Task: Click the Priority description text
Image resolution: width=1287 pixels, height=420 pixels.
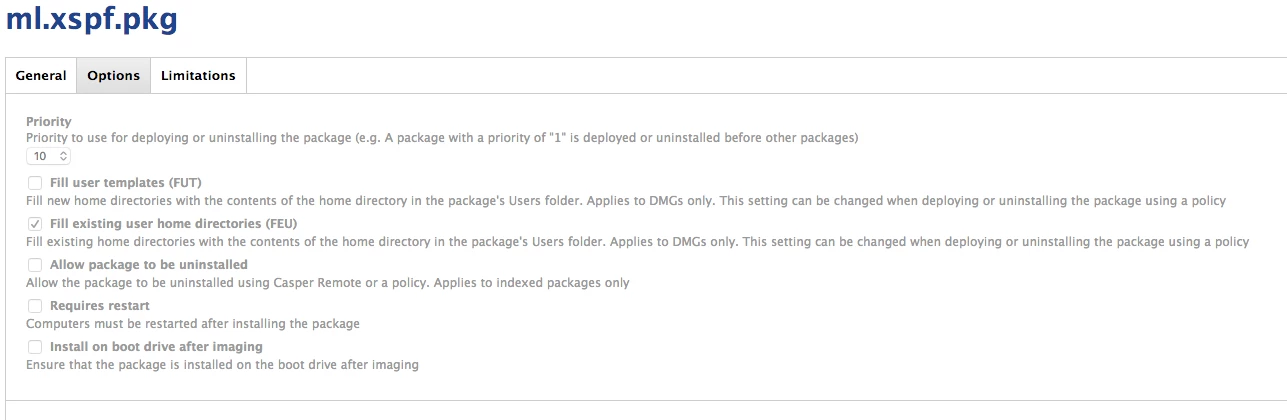Action: pos(442,137)
